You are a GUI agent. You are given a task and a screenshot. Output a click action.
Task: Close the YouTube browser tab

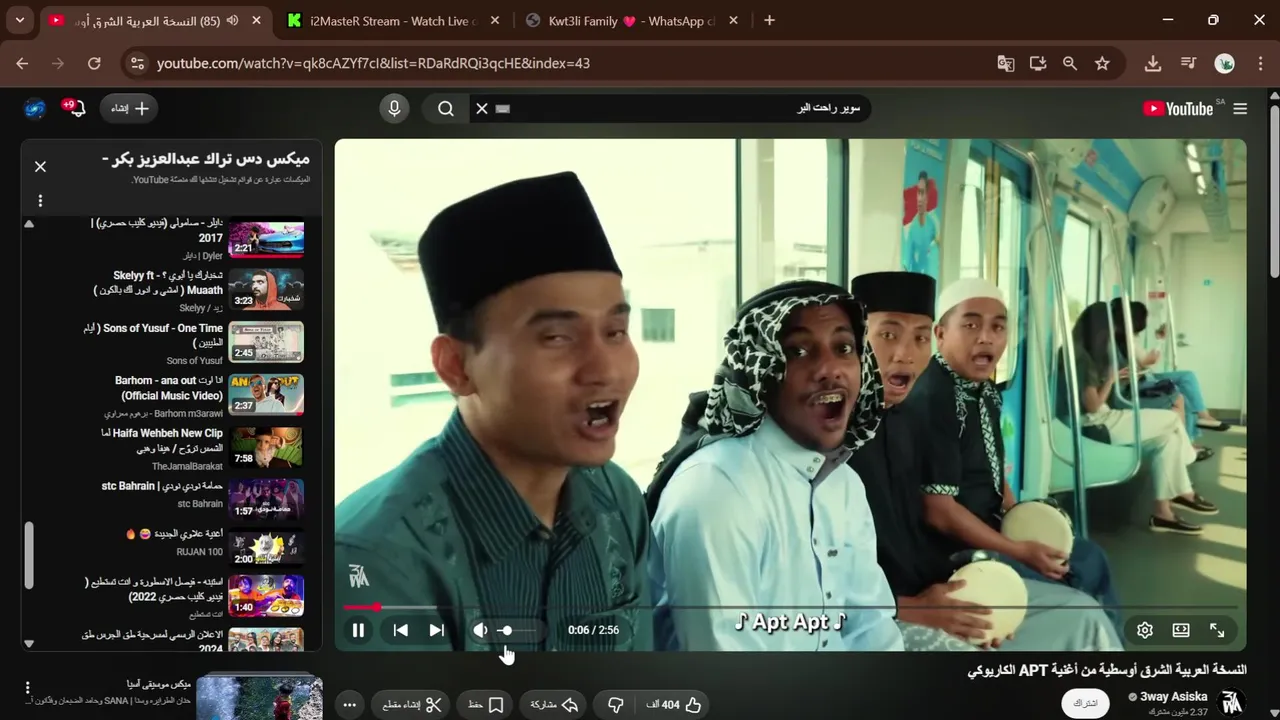pyautogui.click(x=257, y=20)
